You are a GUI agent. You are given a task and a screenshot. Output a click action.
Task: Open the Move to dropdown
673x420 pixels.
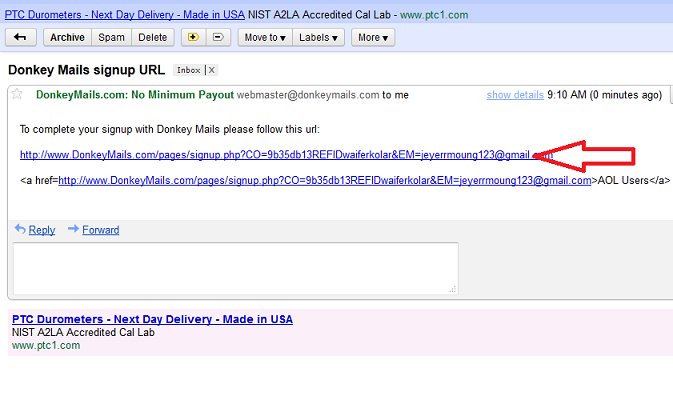pos(265,37)
